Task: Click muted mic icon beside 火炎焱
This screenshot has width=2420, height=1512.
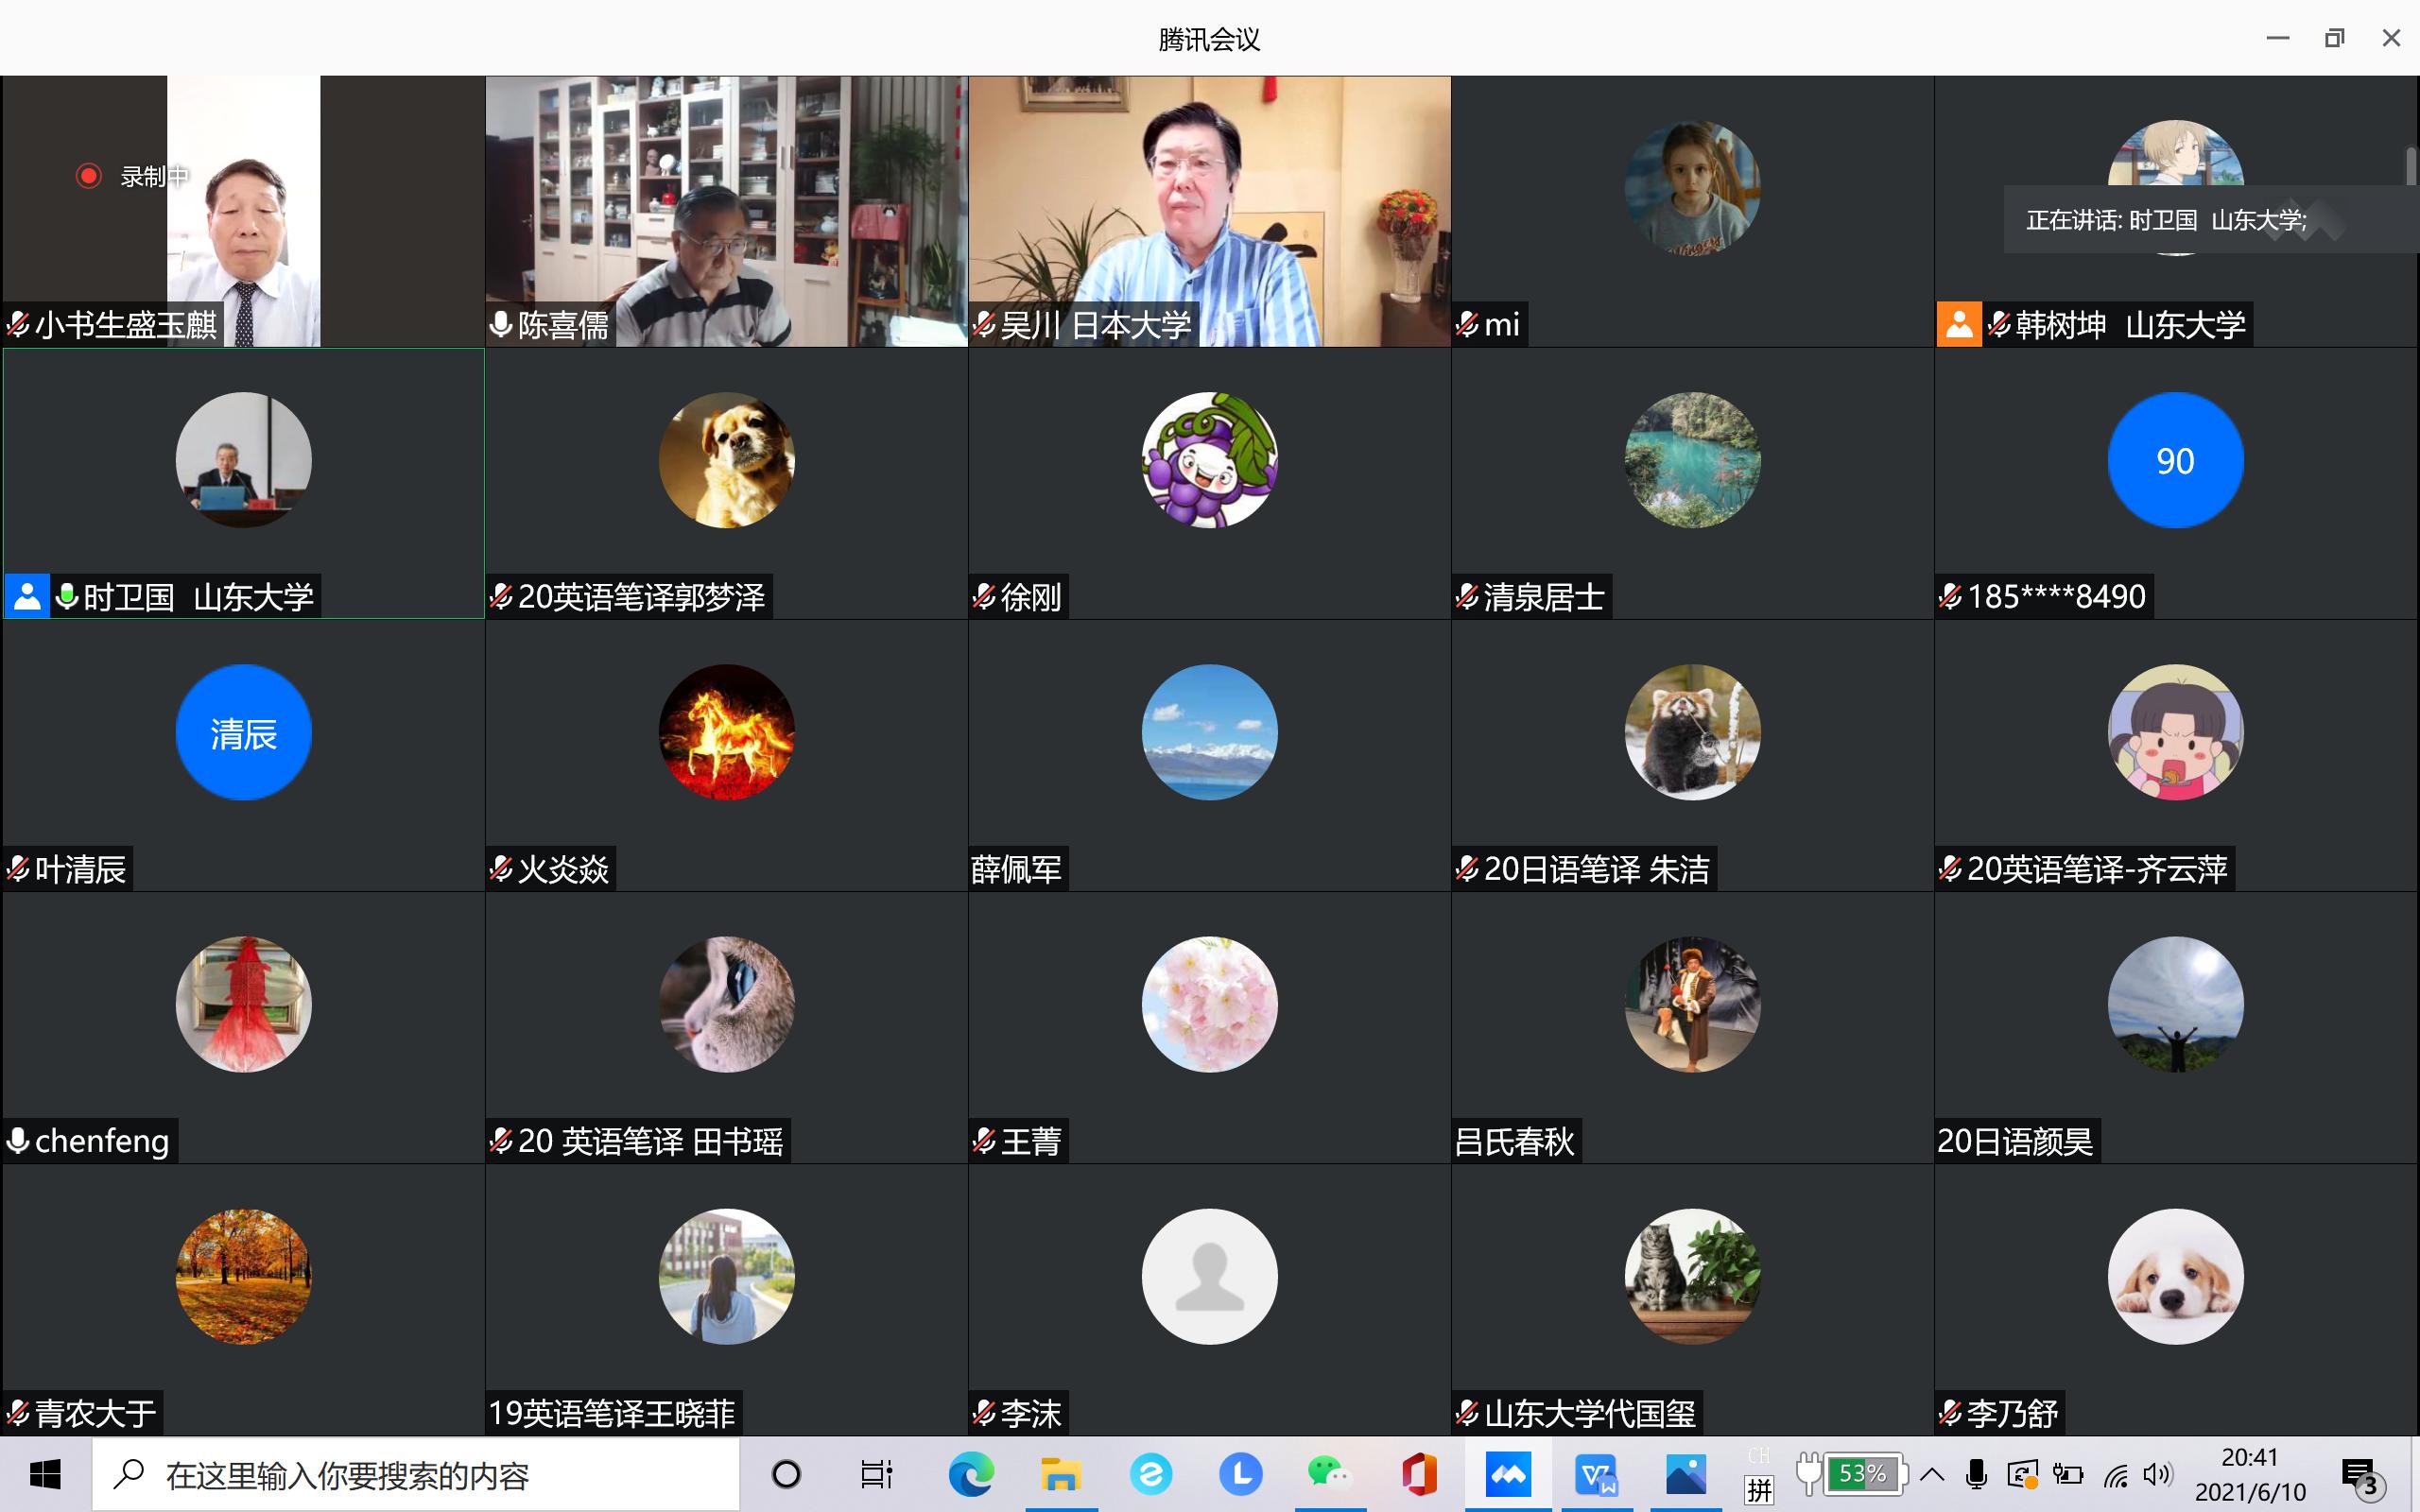Action: tap(501, 869)
